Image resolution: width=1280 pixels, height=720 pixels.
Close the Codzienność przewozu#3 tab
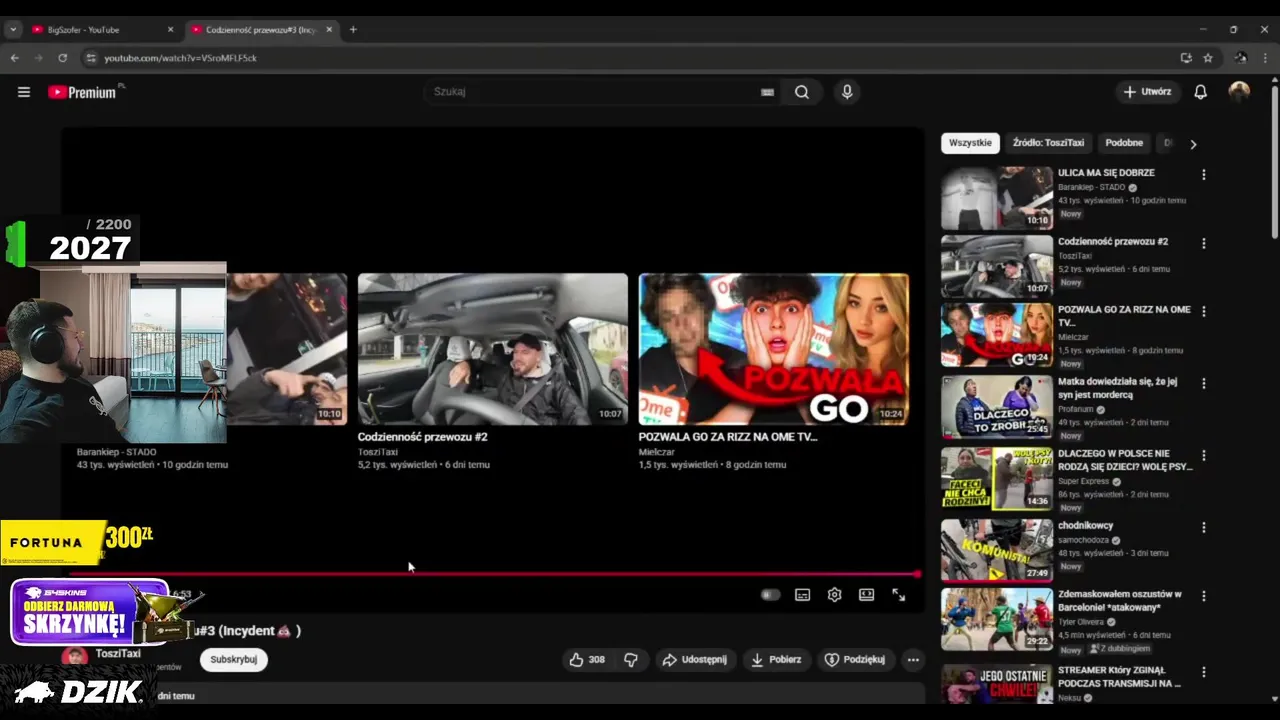tap(329, 30)
